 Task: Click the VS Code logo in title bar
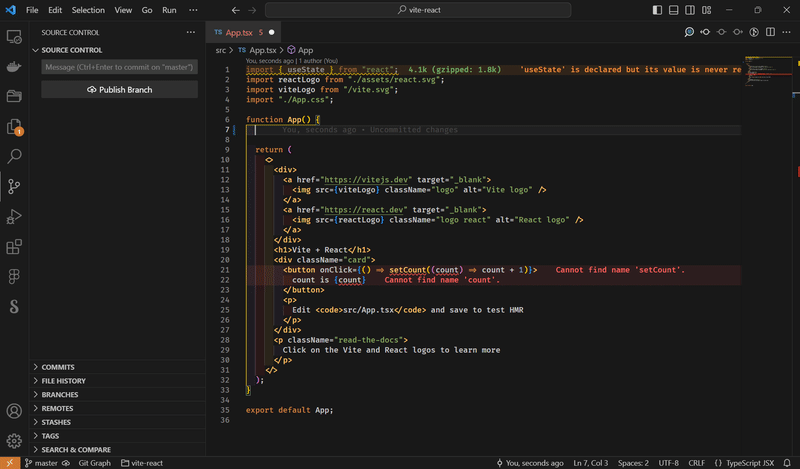pyautogui.click(x=10, y=10)
